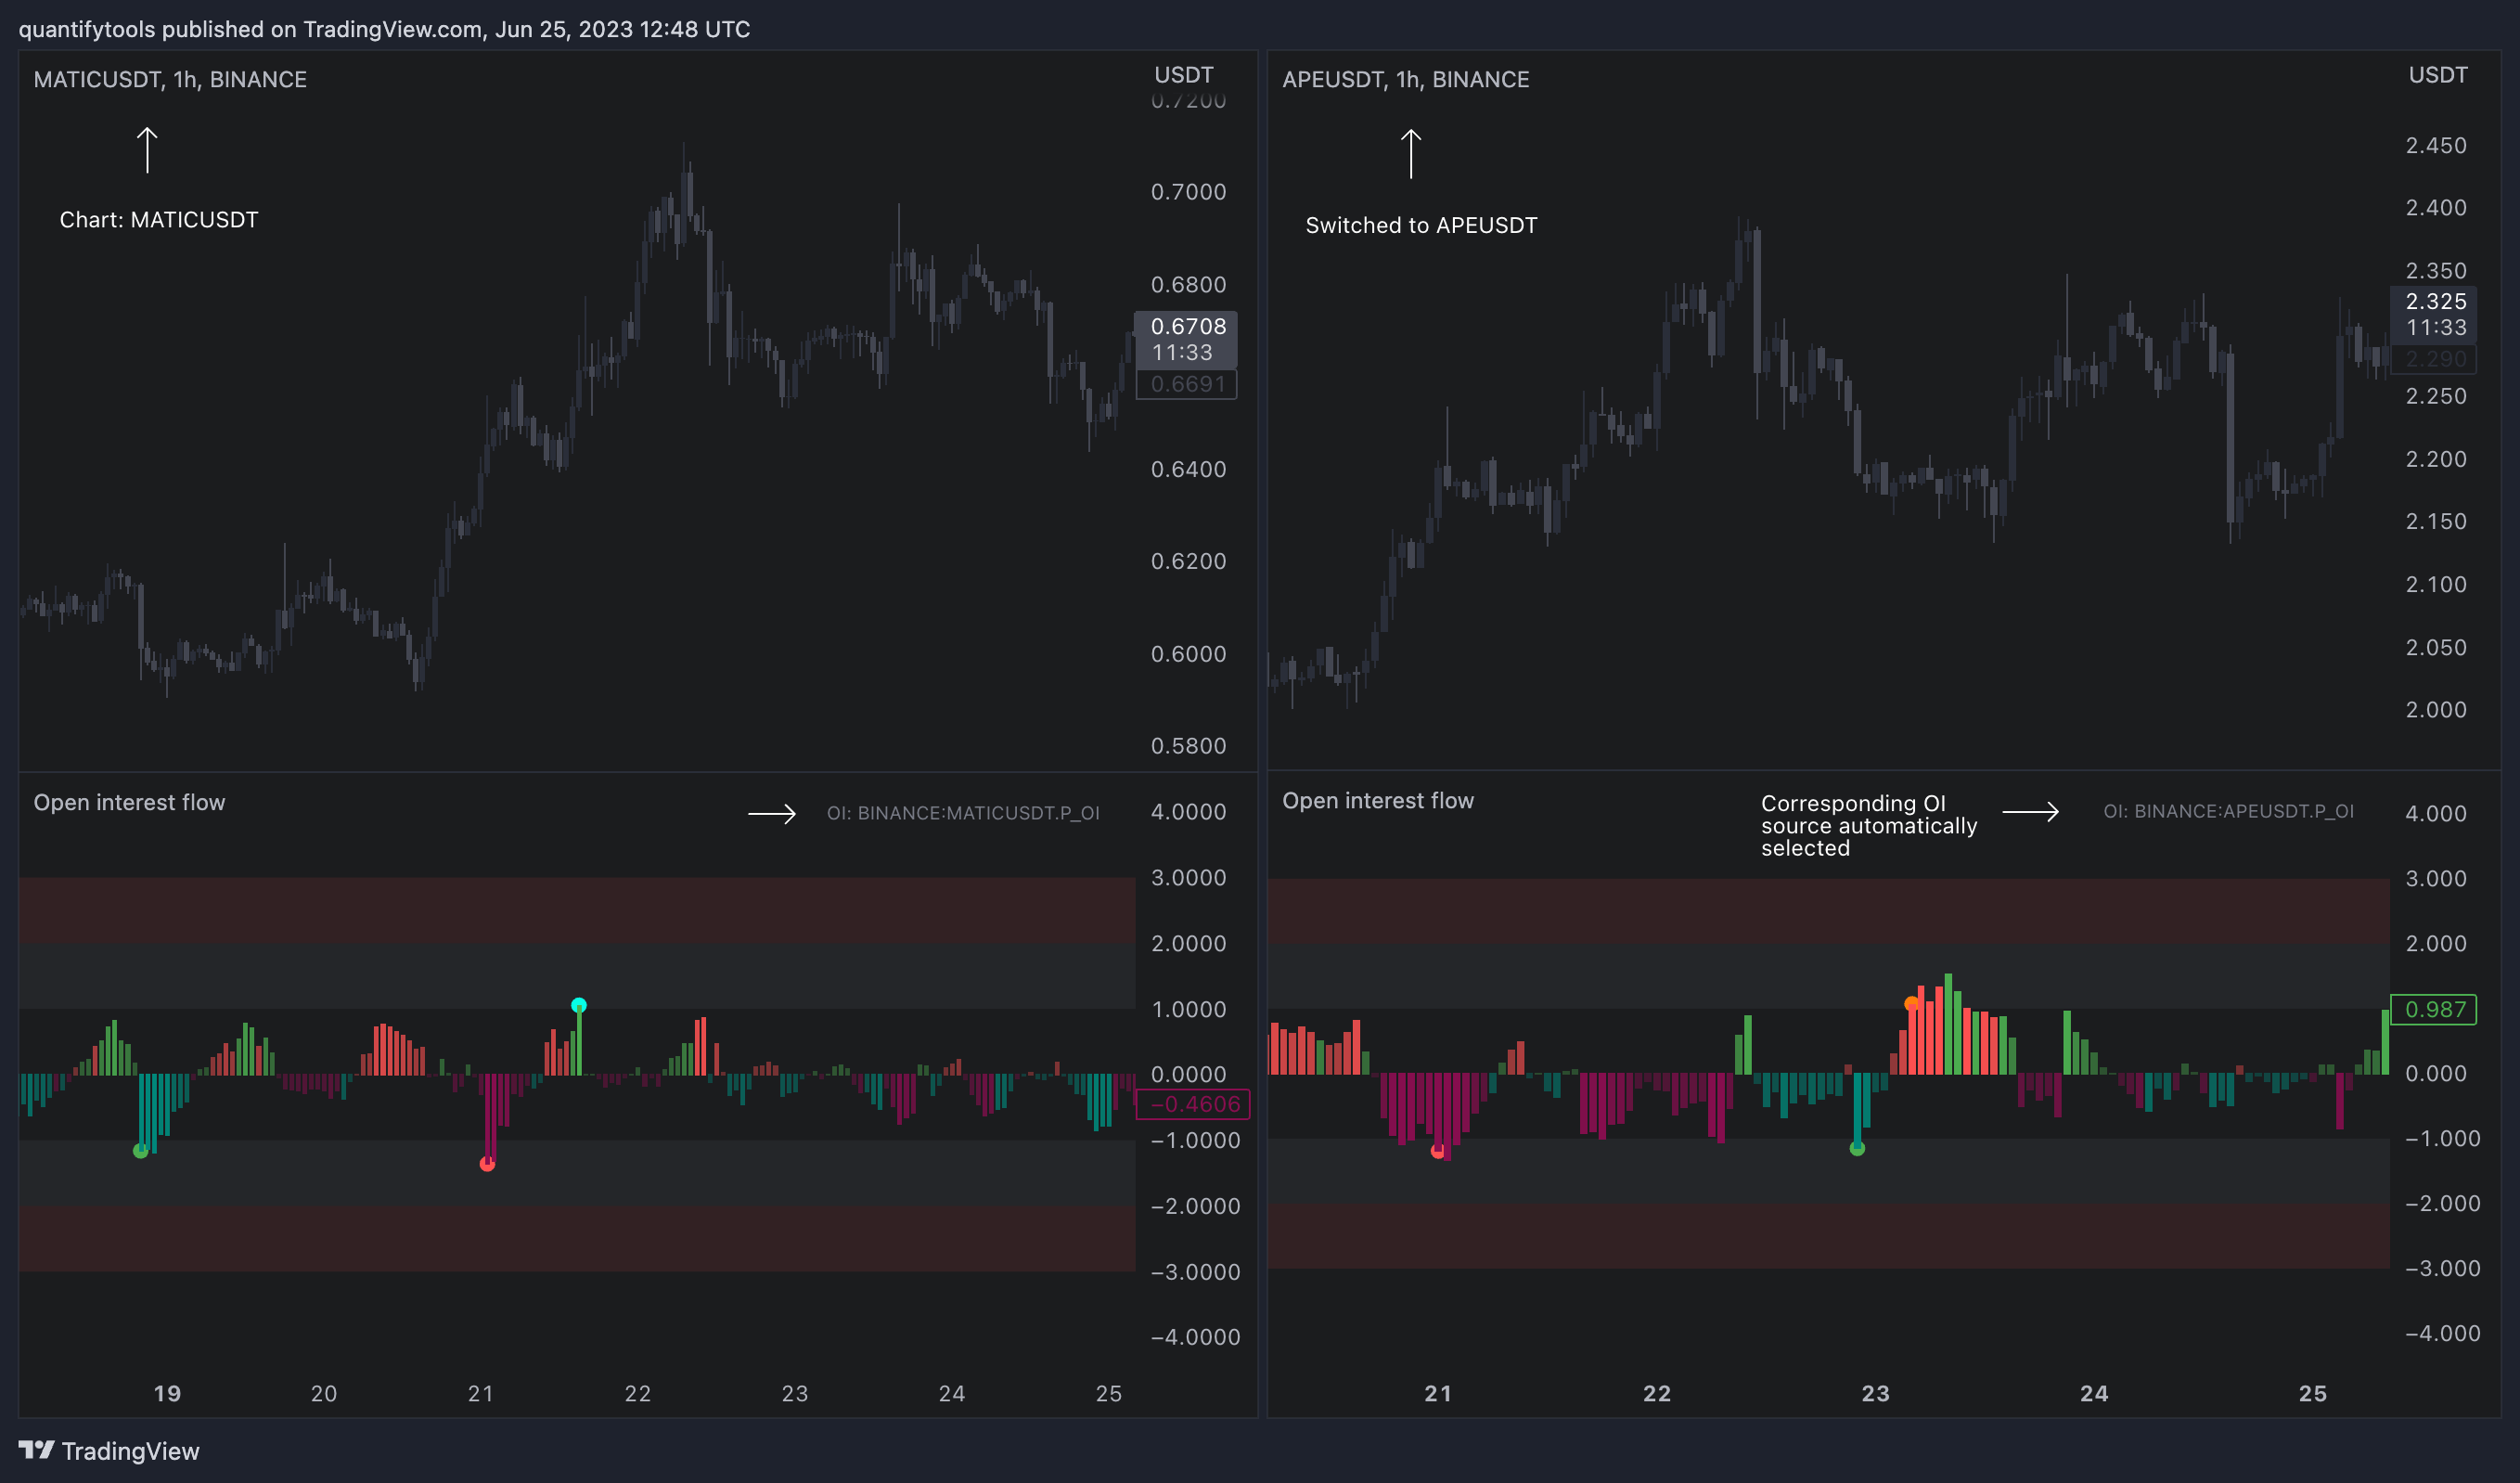Click the 2.400 price level on APE axis
The height and width of the screenshot is (1483, 2520).
click(x=2435, y=207)
